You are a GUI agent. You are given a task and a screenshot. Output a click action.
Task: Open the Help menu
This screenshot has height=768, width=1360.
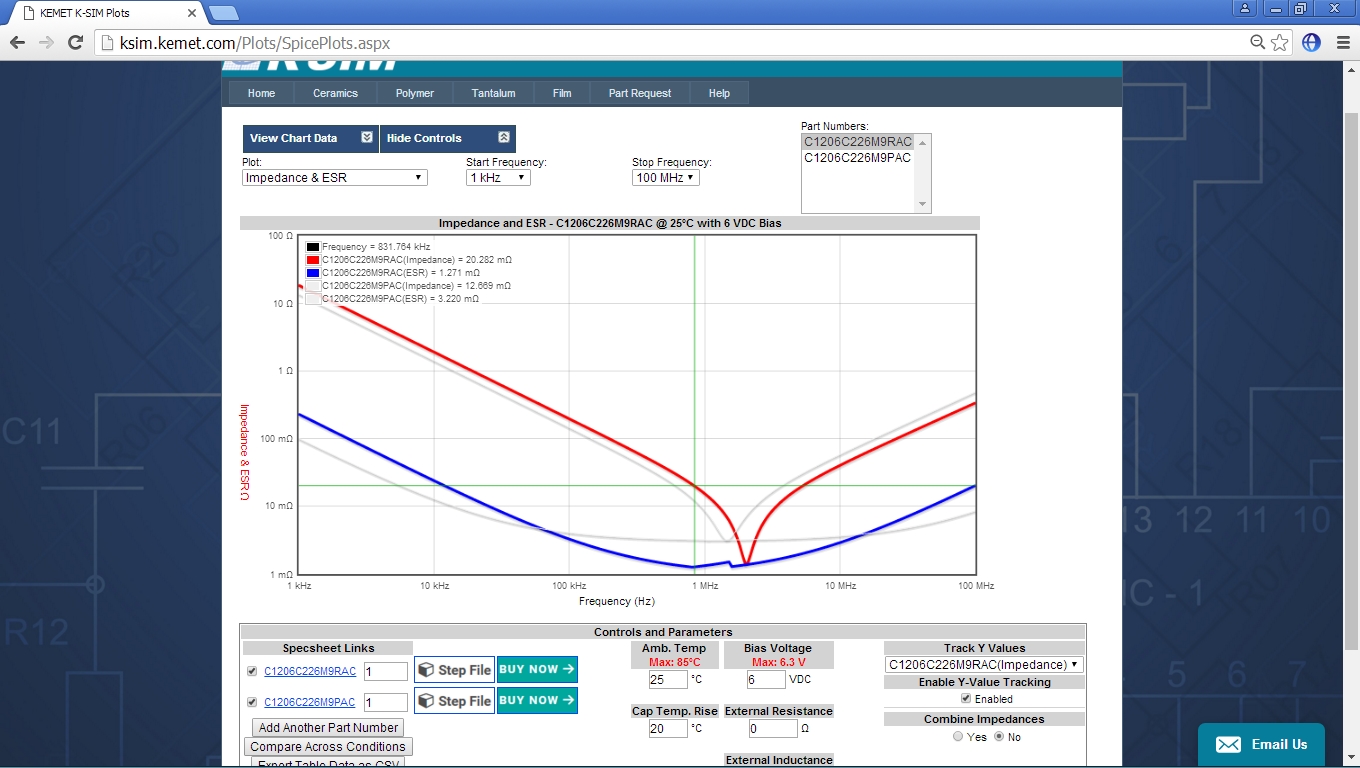point(719,93)
